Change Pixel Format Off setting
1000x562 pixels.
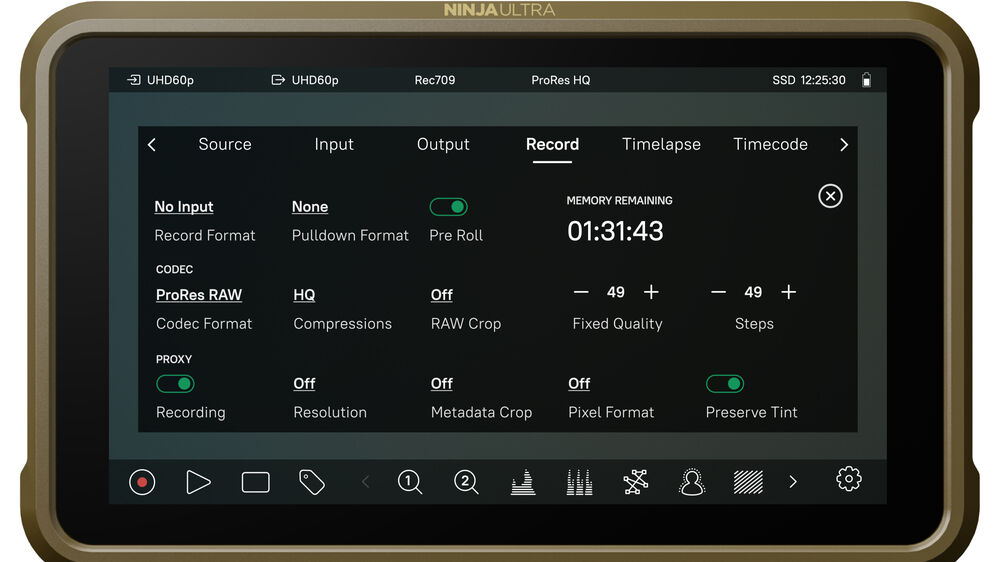[579, 383]
